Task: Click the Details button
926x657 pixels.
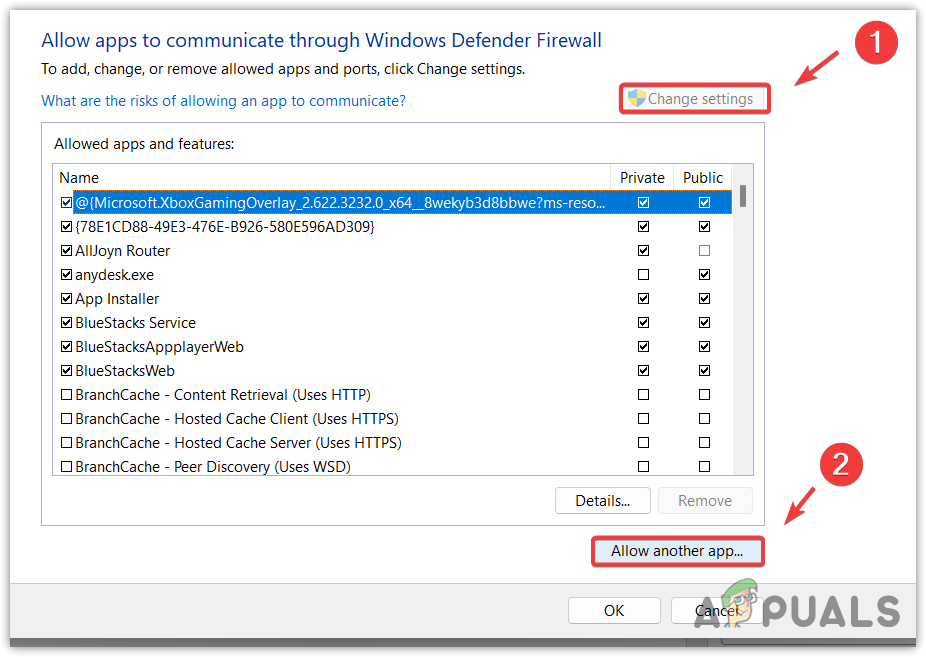Action: [x=603, y=500]
